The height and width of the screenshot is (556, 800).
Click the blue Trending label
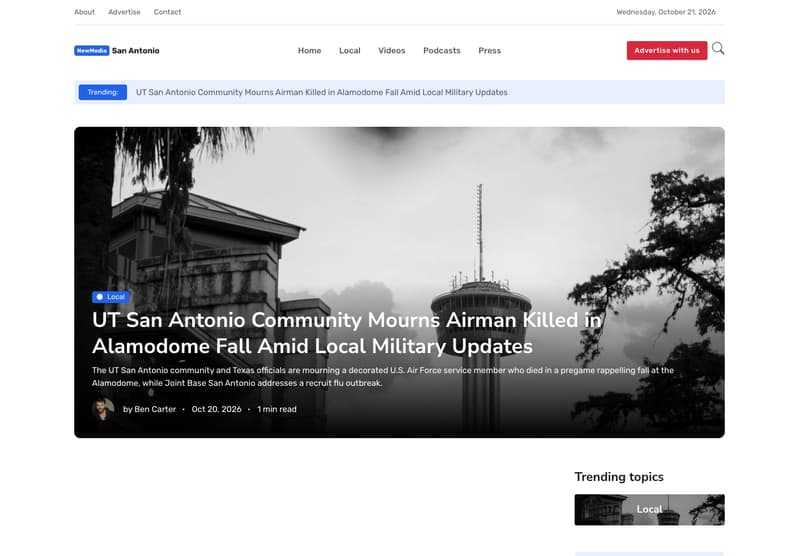(103, 92)
